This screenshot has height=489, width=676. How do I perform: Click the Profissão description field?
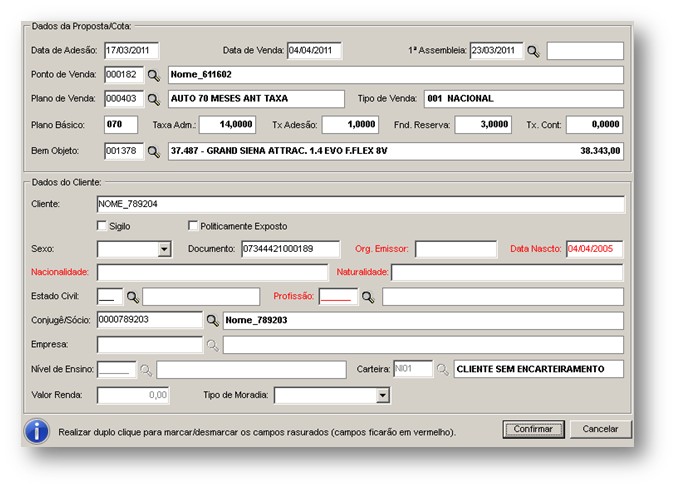[x=503, y=297]
